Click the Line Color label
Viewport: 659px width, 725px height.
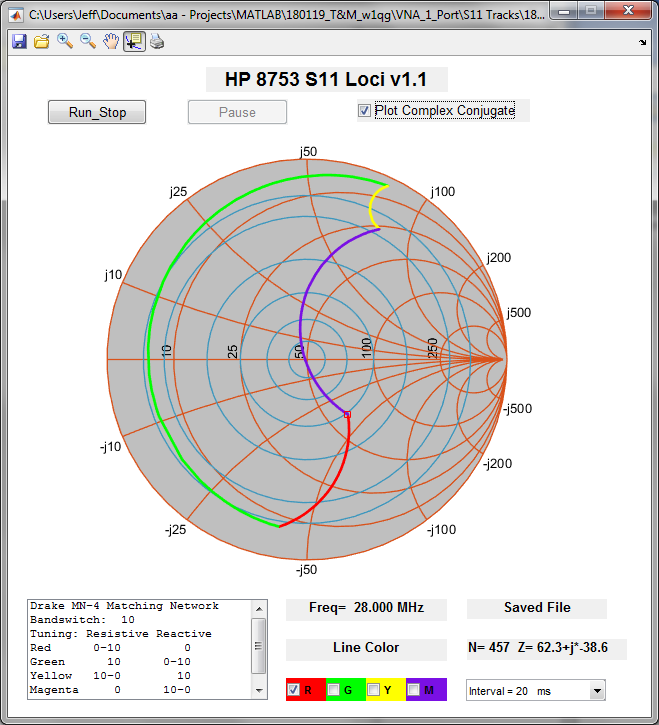[x=366, y=648]
